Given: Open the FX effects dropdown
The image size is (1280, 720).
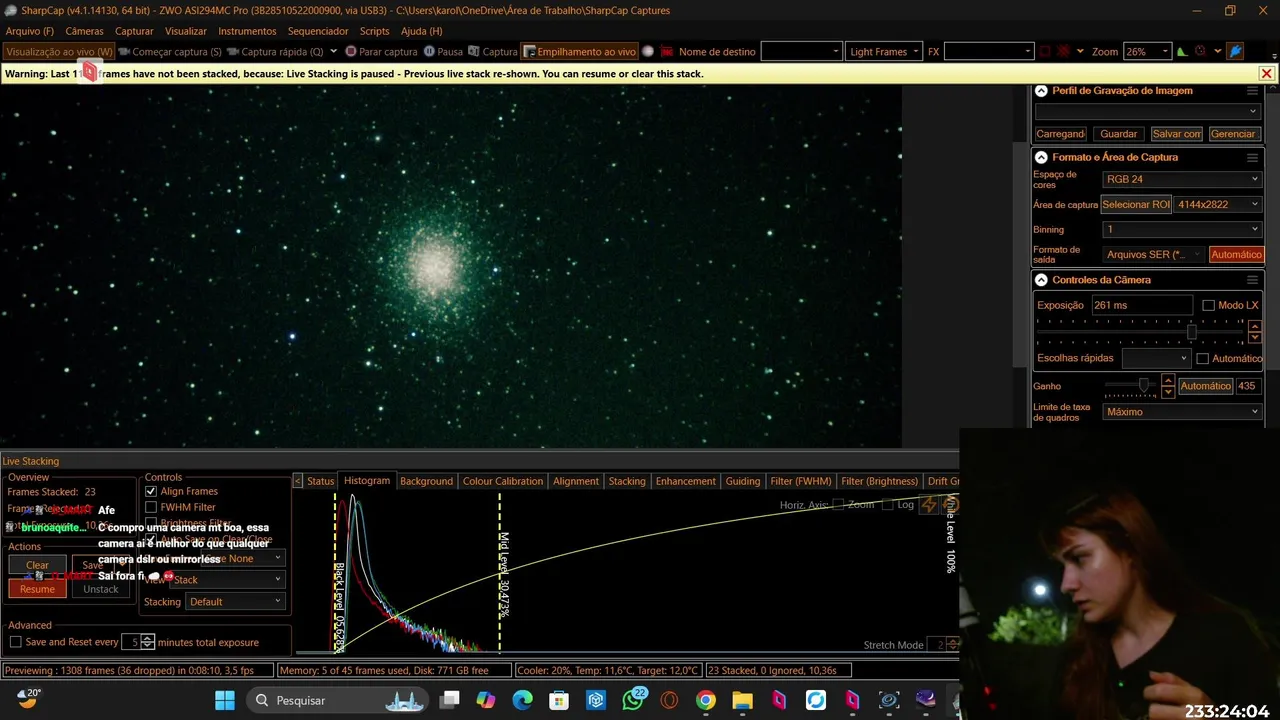Looking at the screenshot, I should 988,52.
